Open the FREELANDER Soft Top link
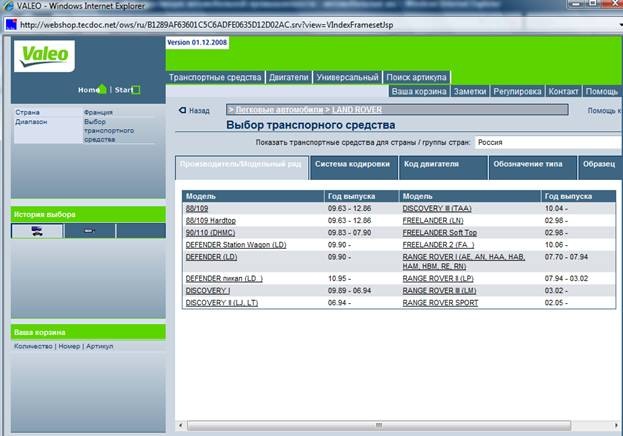 tap(439, 233)
